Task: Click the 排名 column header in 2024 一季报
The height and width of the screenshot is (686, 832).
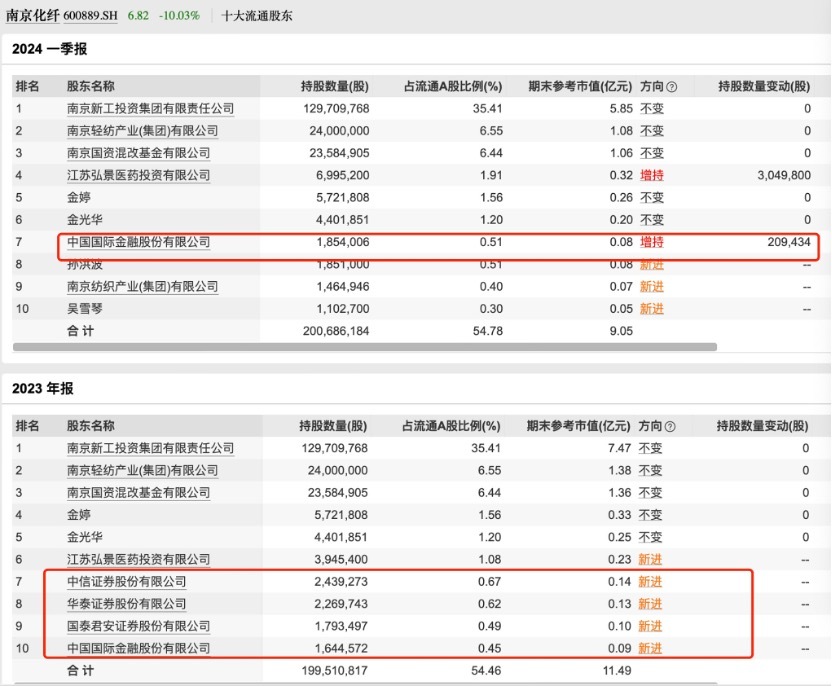Action: pyautogui.click(x=27, y=86)
